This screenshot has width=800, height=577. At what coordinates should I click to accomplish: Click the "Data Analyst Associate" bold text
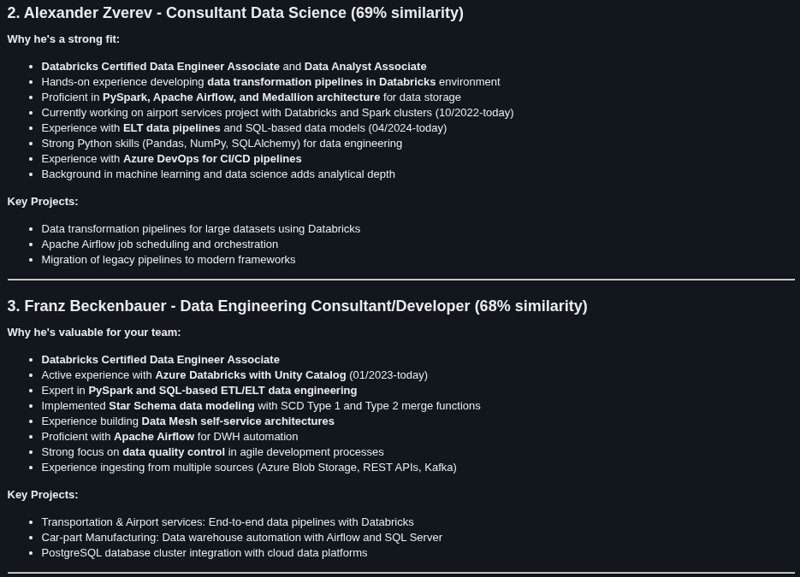(365, 66)
